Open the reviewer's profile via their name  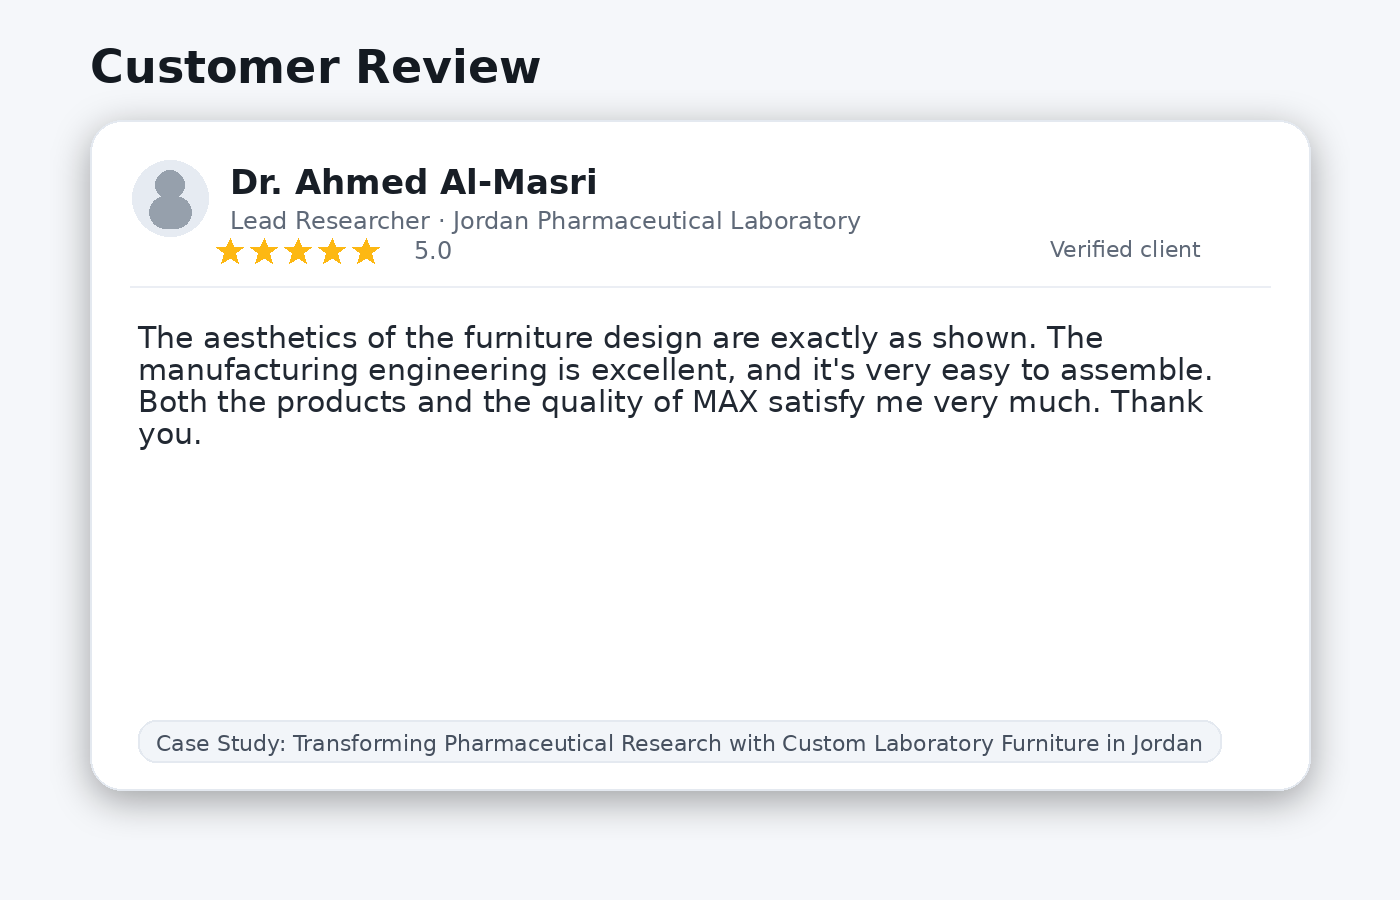tap(413, 182)
